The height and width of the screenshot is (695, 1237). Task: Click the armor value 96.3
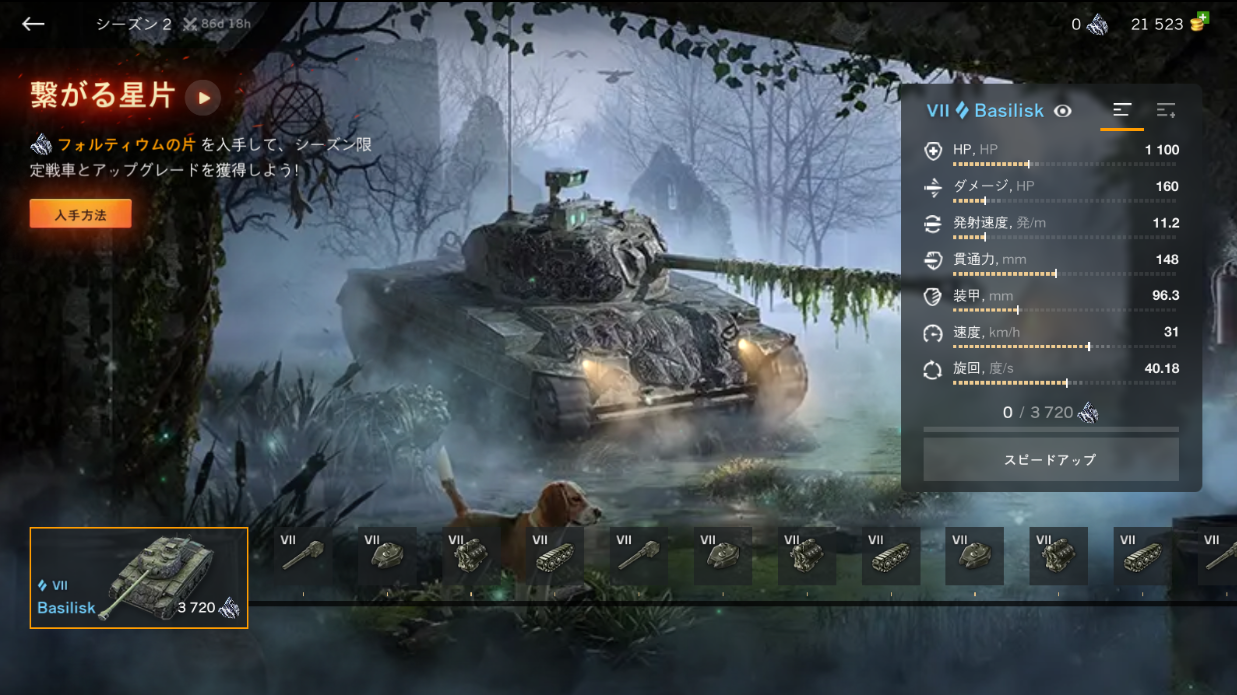pos(1166,295)
